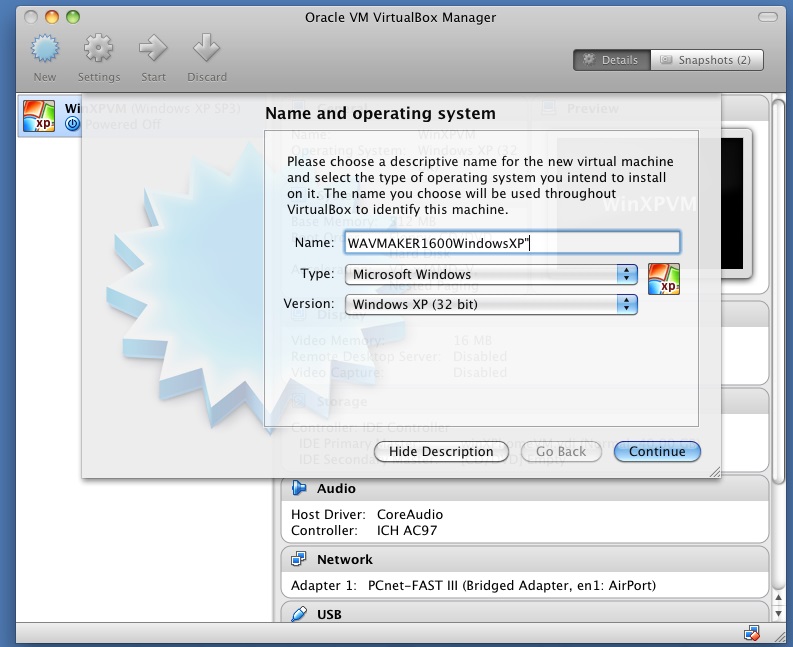Click the Discard toolbar icon
The height and width of the screenshot is (647, 793).
206,48
